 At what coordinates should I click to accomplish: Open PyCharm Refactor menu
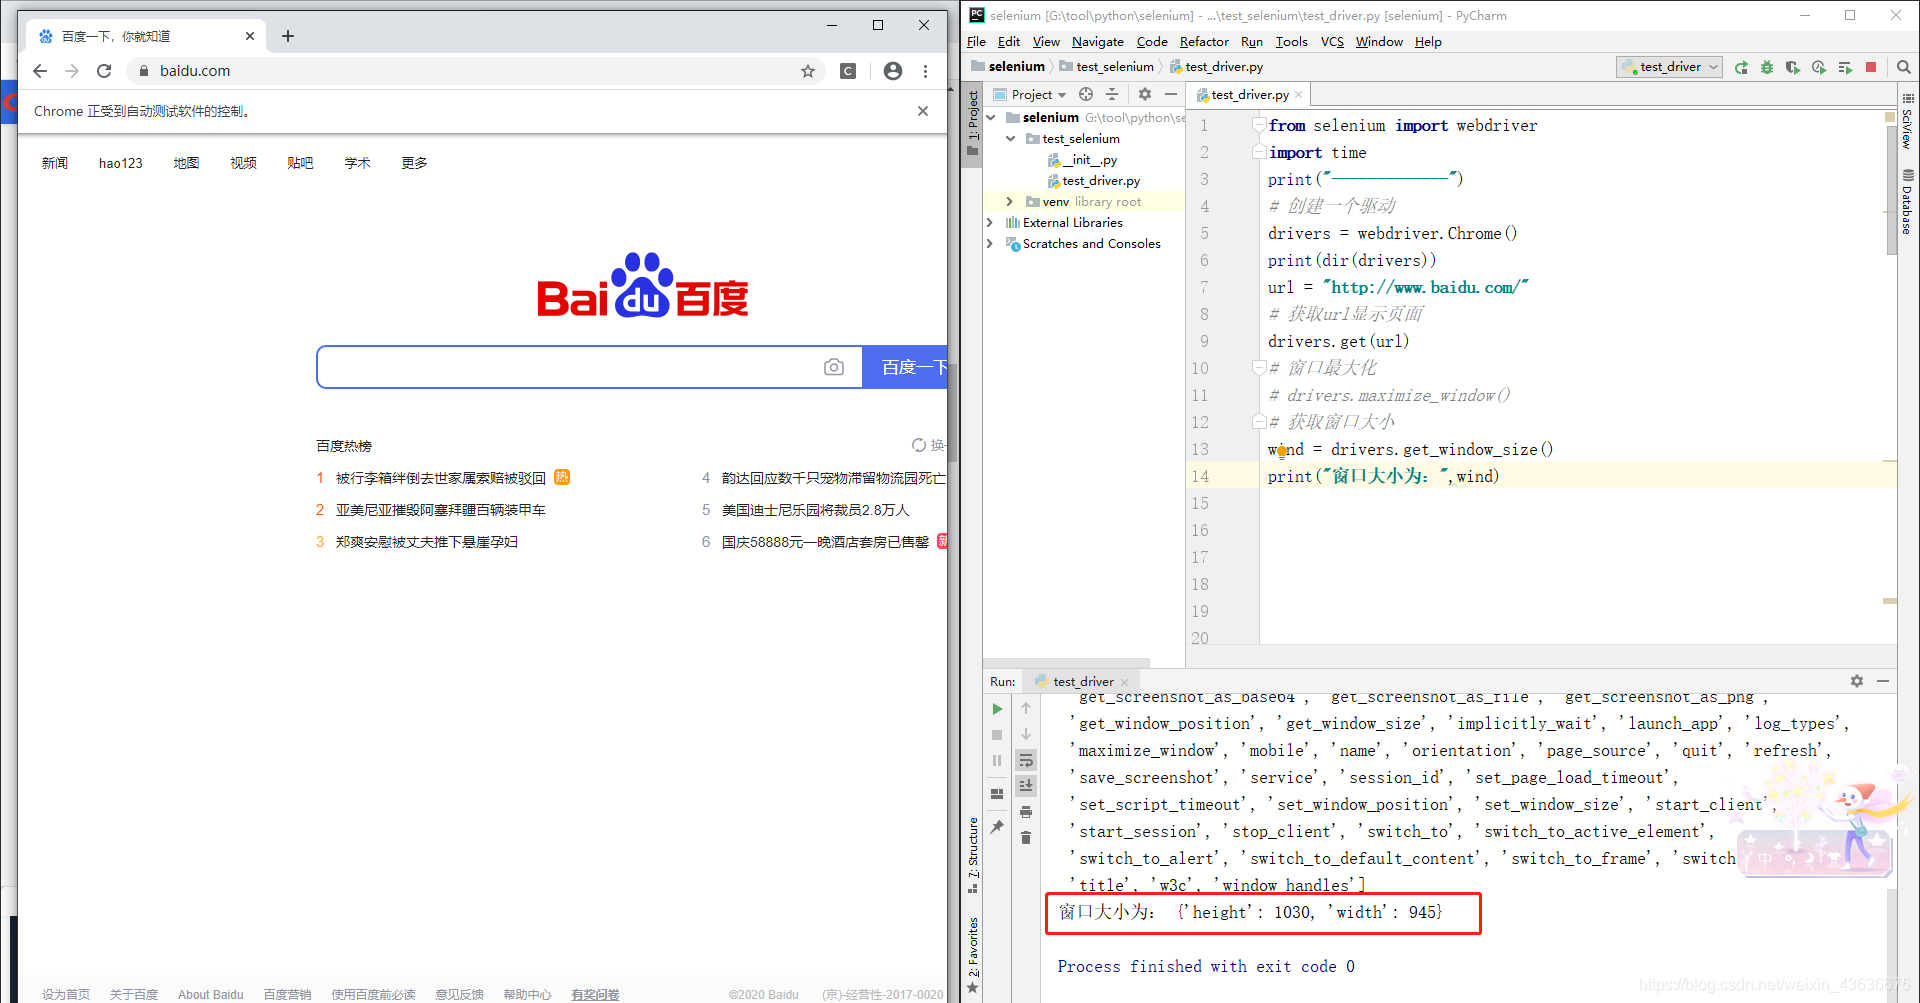pos(1204,42)
